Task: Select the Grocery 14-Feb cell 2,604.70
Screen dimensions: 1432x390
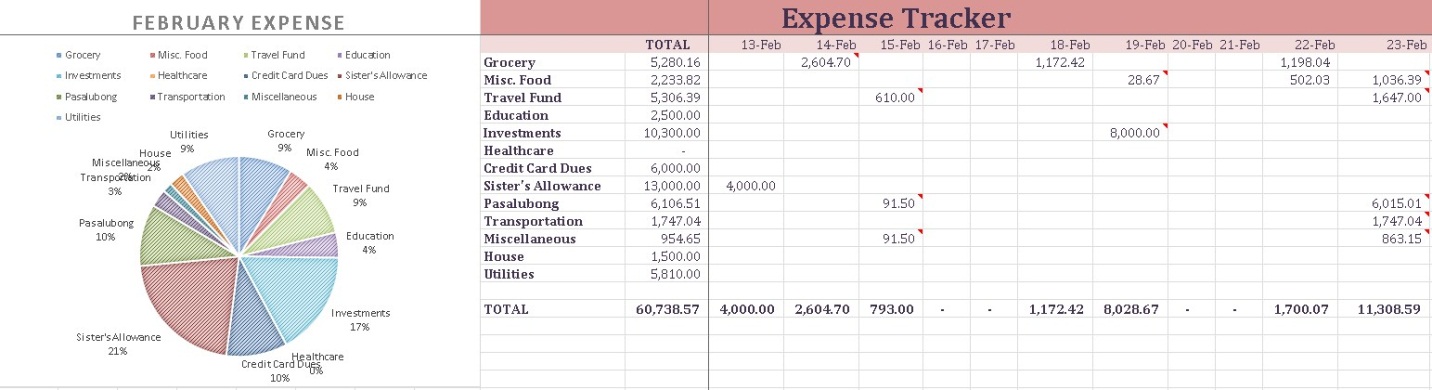Action: pos(821,63)
